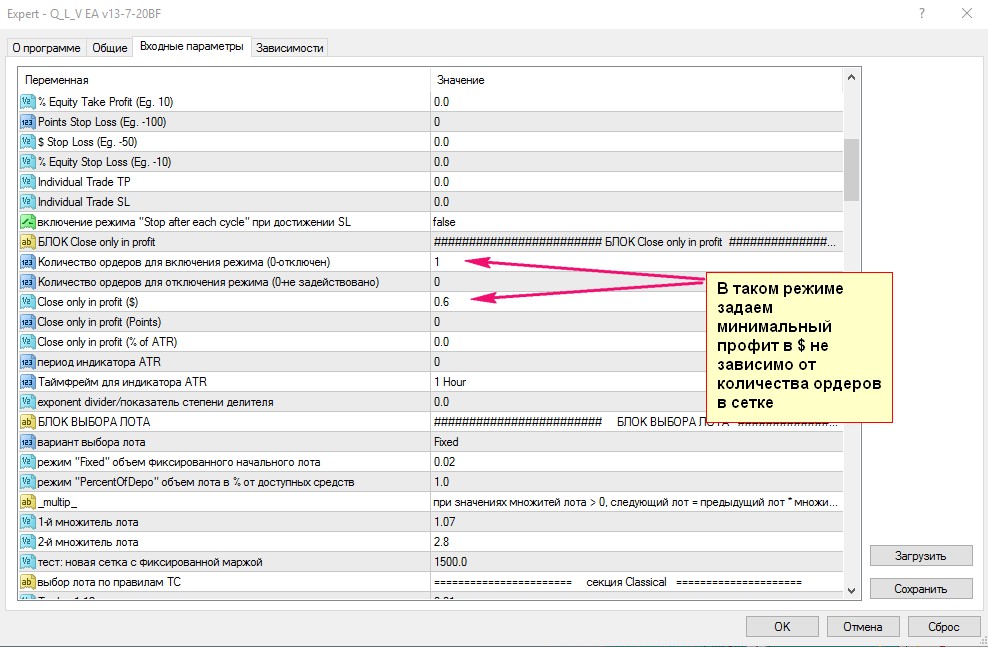Click the icon beside '2-й множитель лота'
This screenshot has width=988, height=647.
point(27,542)
